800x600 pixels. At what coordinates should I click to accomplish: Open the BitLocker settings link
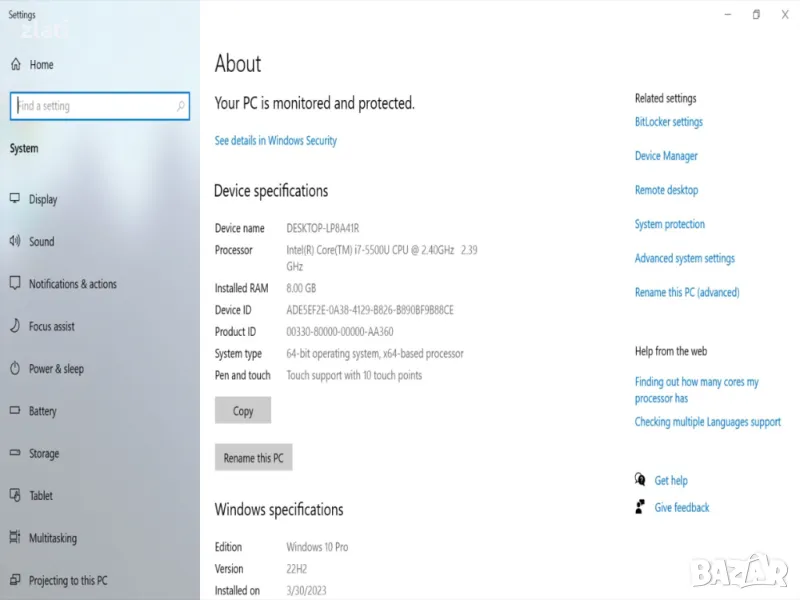click(668, 122)
